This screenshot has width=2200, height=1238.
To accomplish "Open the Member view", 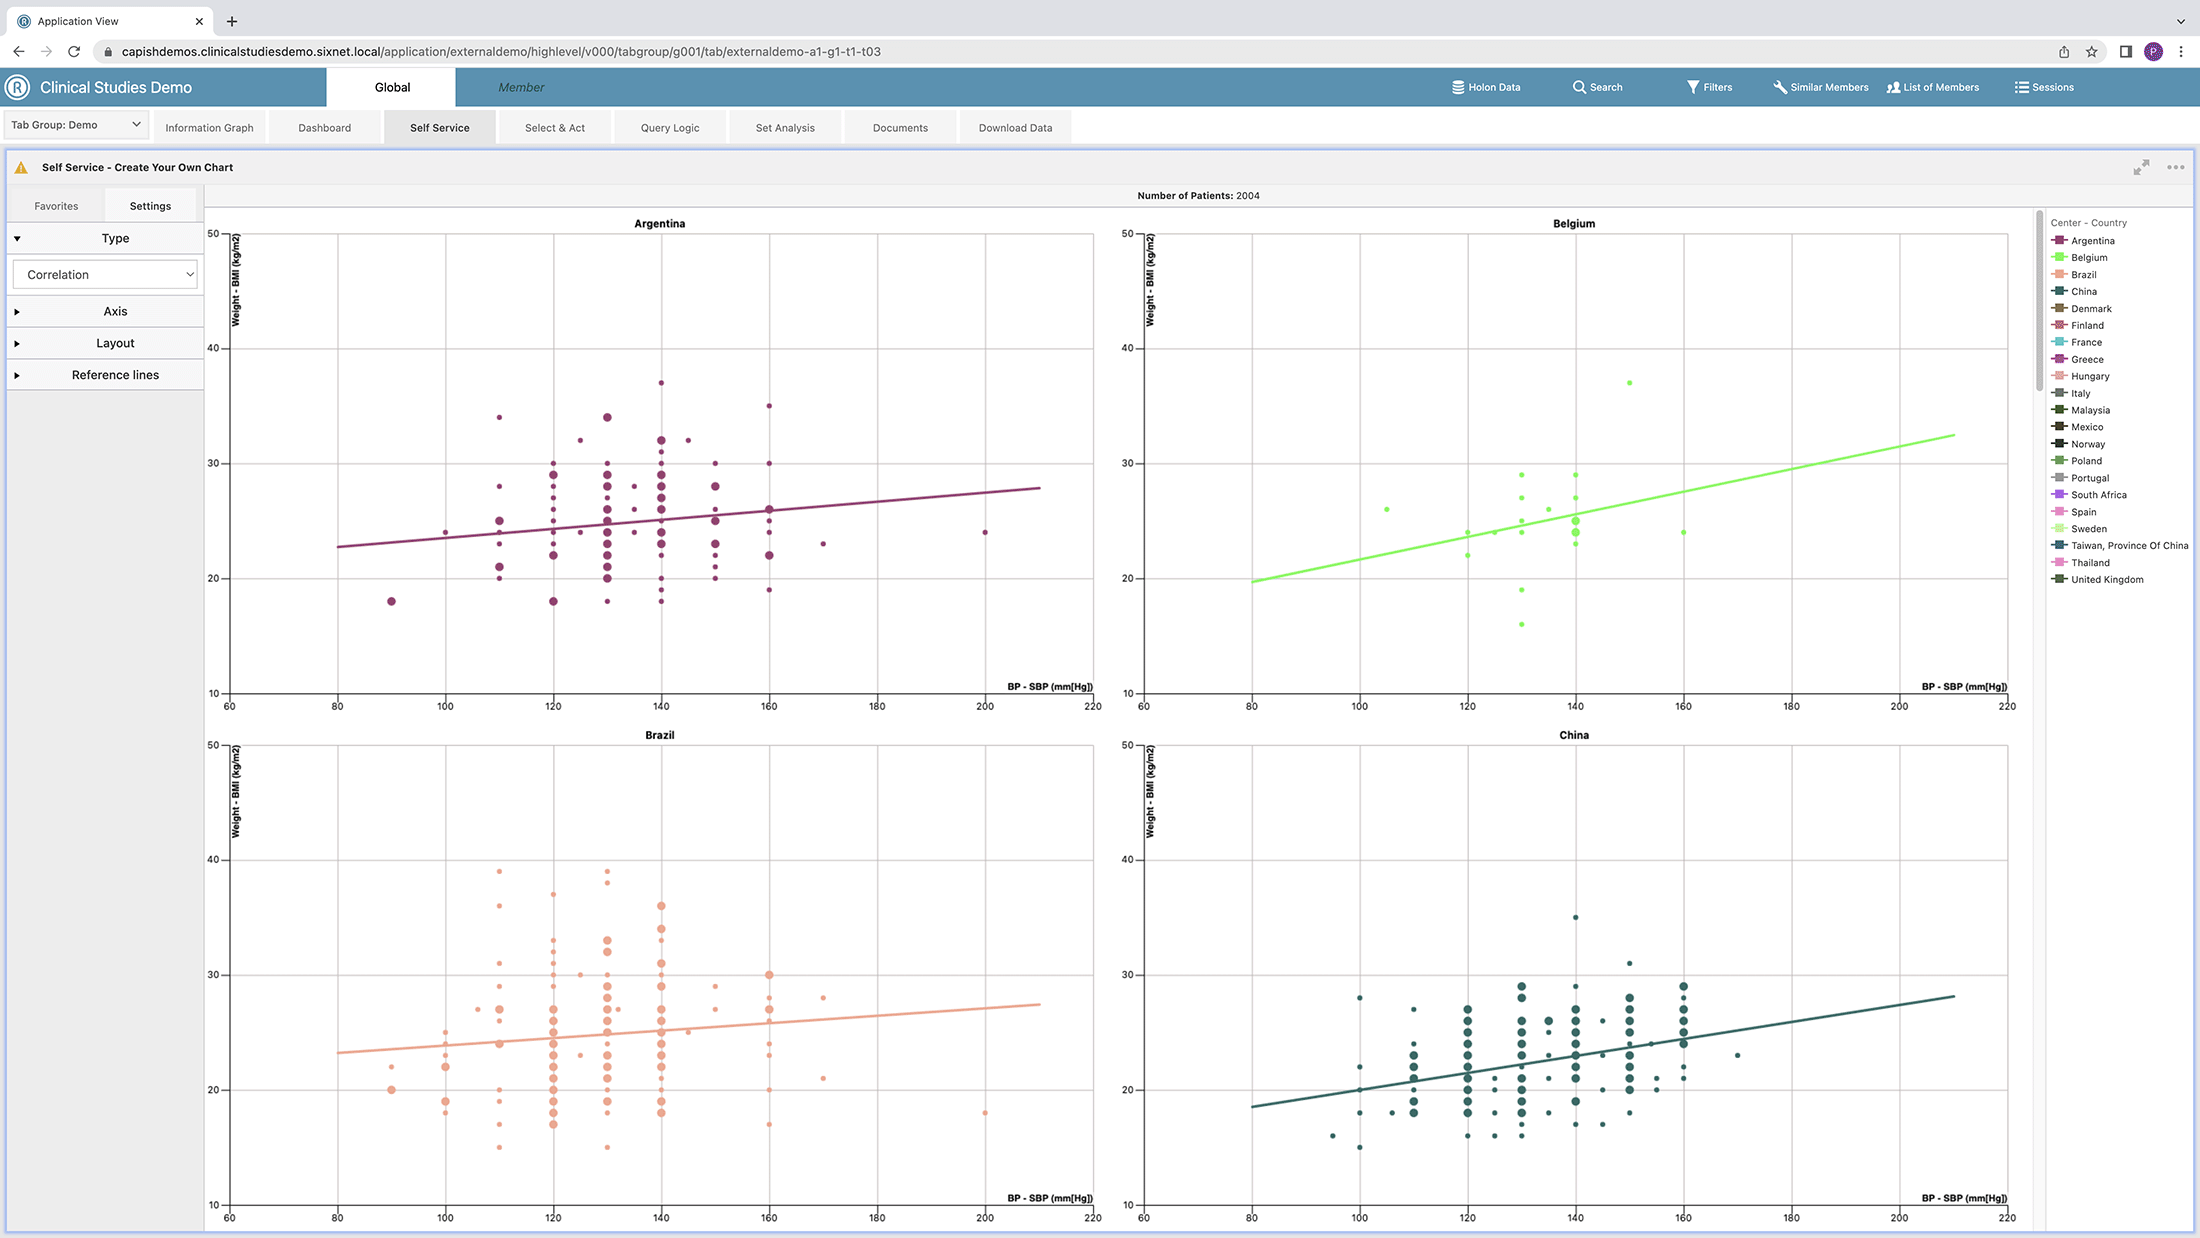I will pyautogui.click(x=521, y=87).
